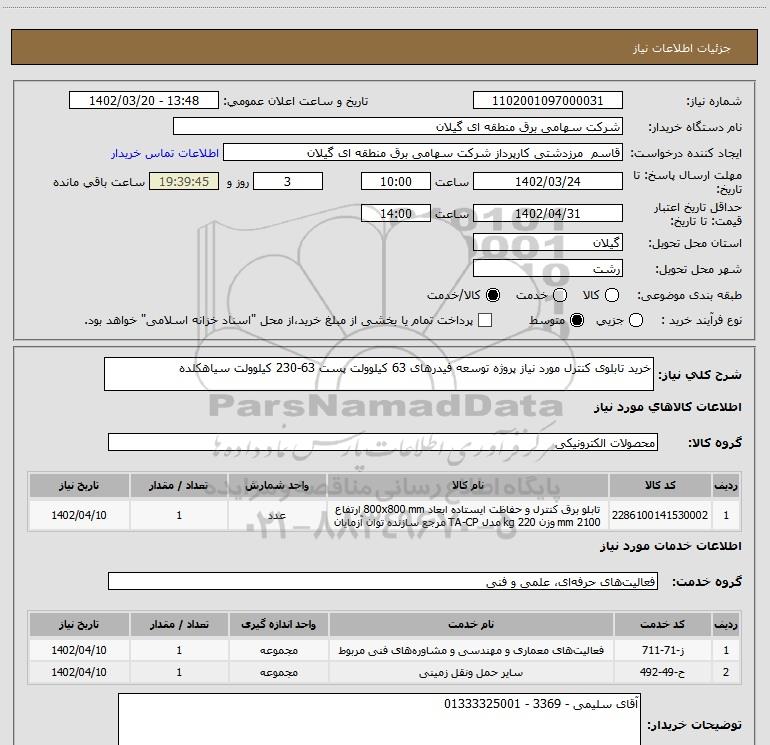Click service code ز-711-71 cell
The image size is (770, 745).
662,650
